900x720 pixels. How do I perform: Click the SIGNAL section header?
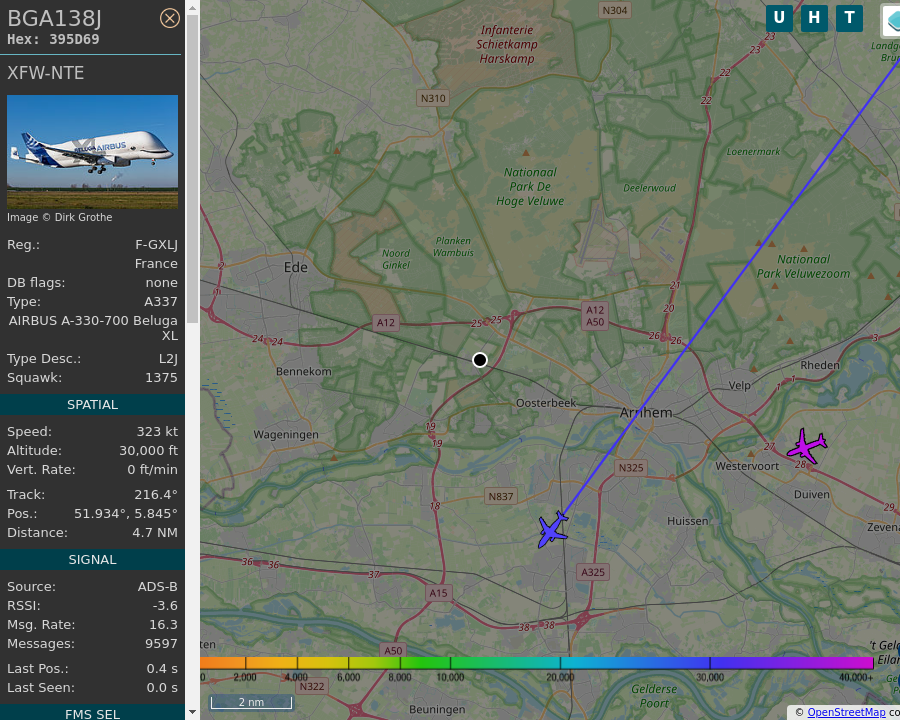[92, 560]
